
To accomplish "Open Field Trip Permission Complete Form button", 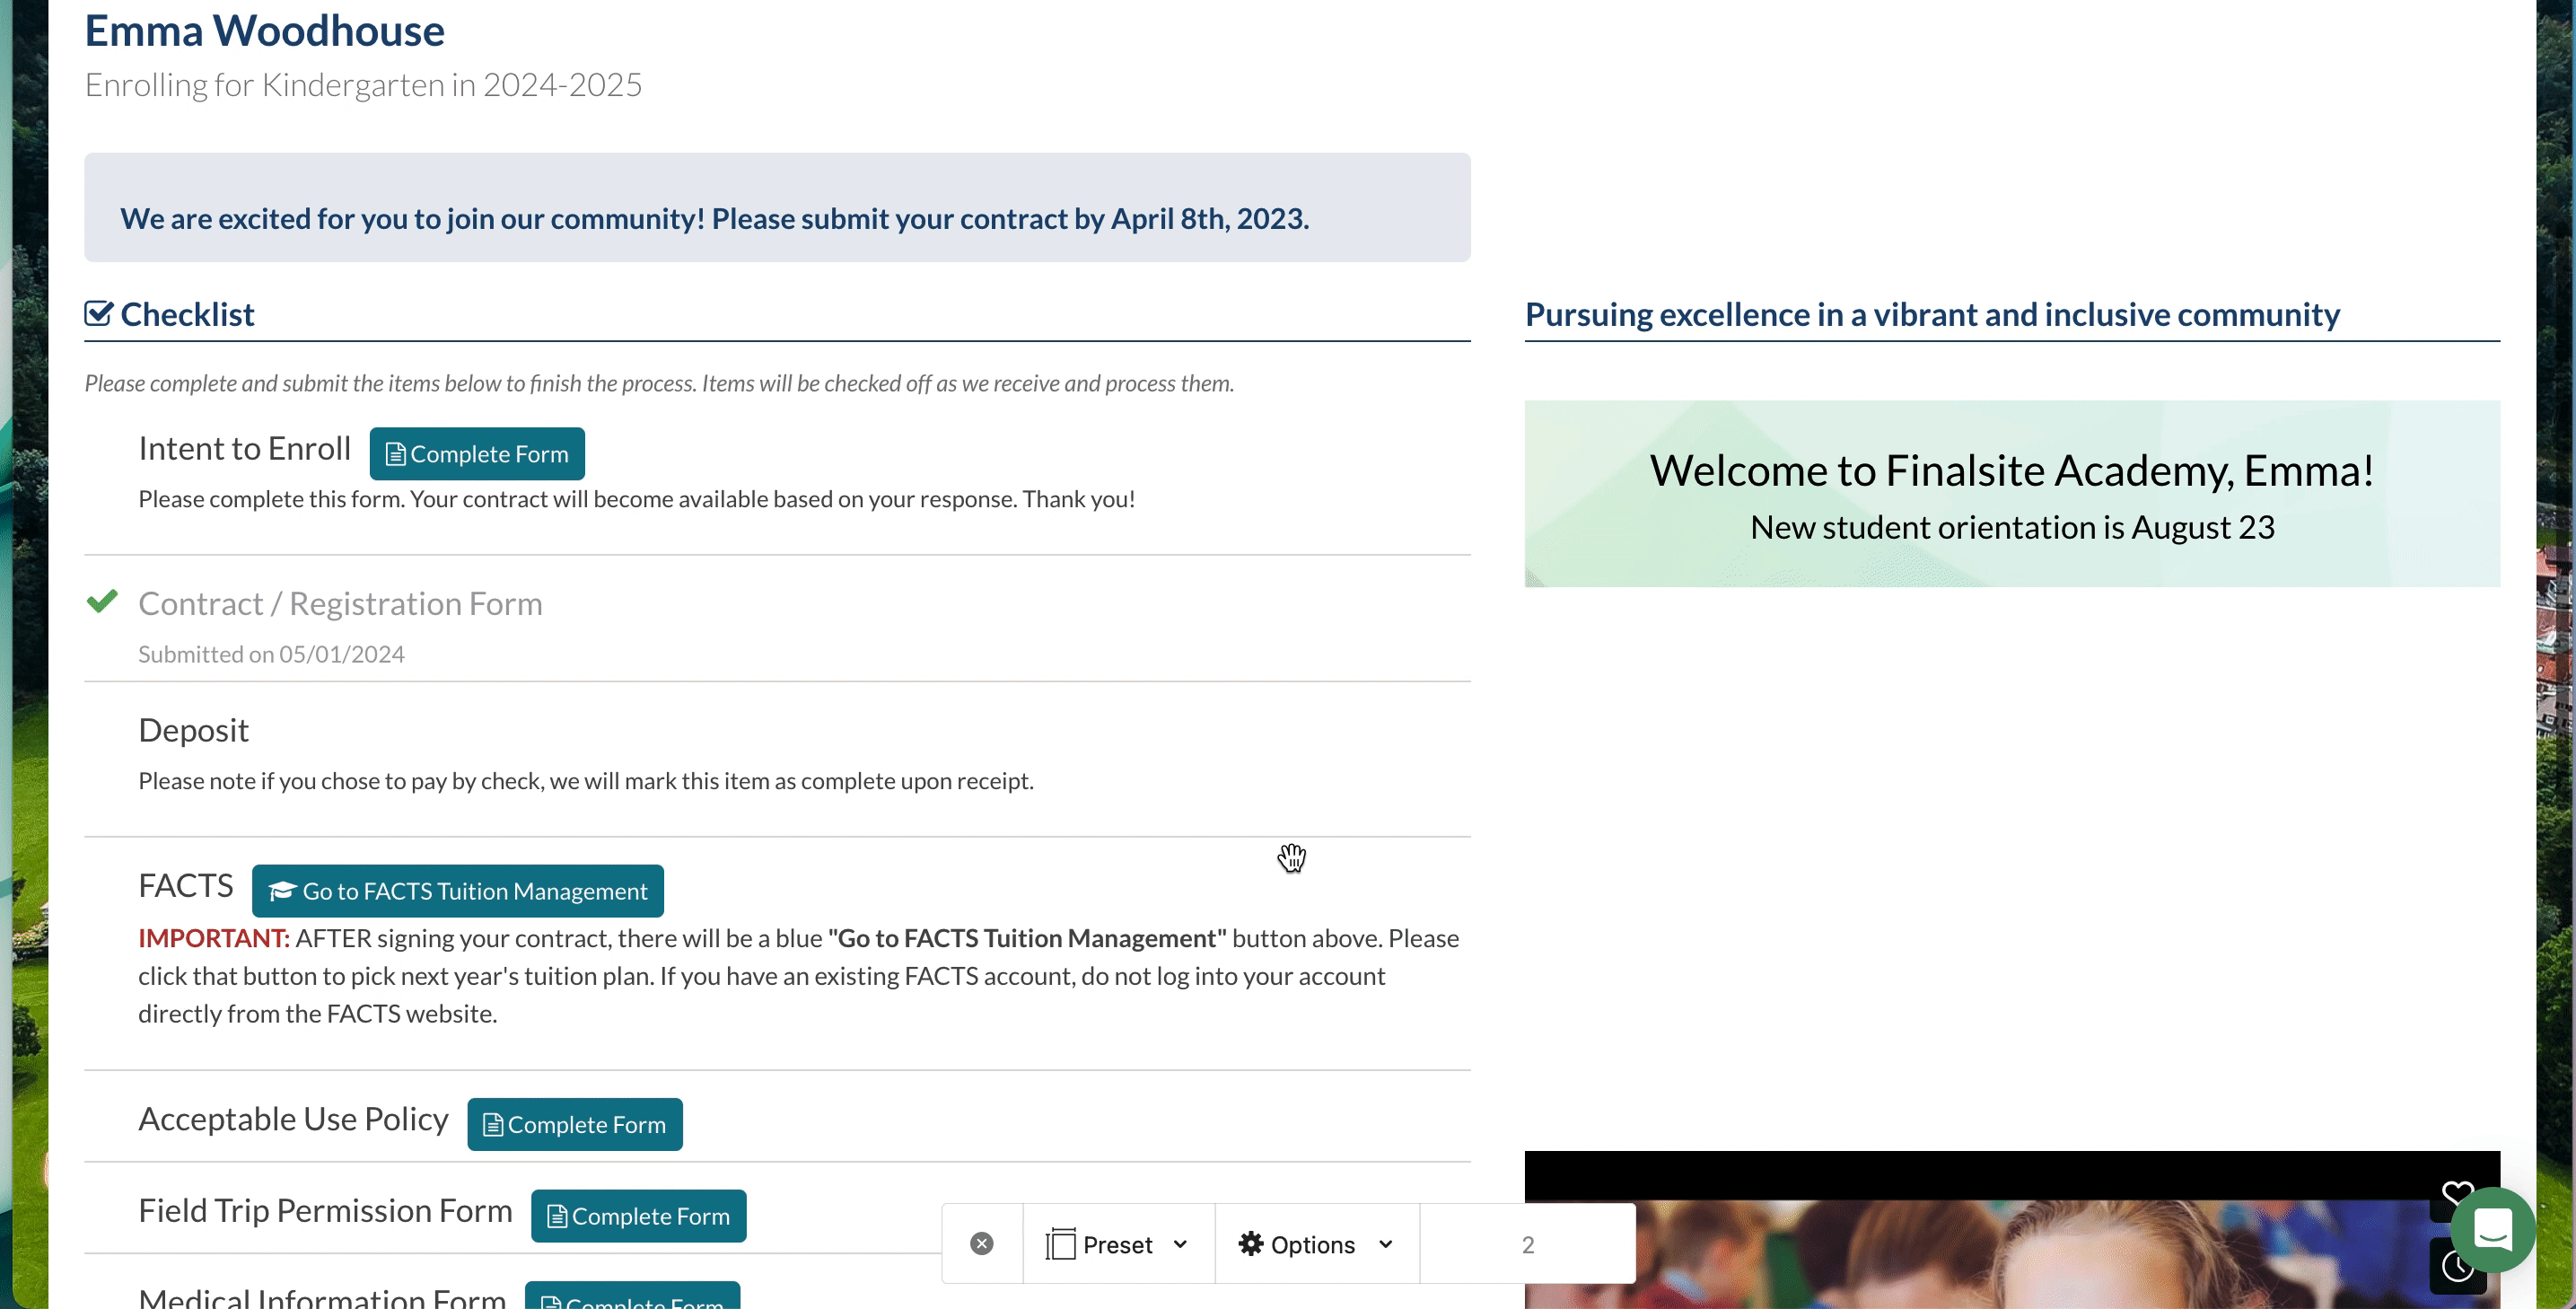I will 638,1215.
